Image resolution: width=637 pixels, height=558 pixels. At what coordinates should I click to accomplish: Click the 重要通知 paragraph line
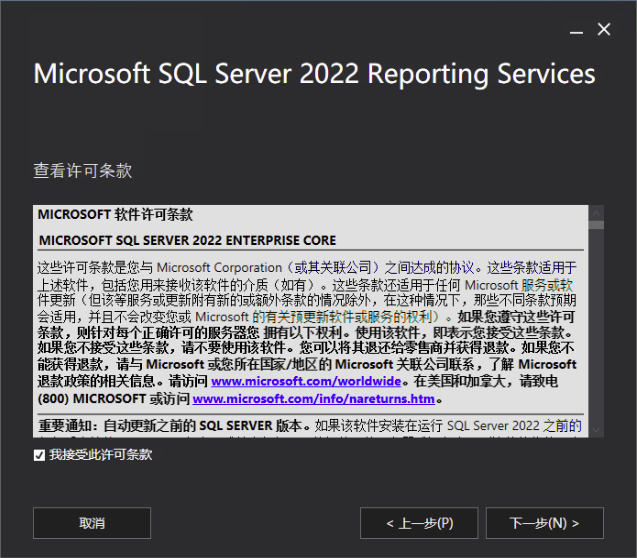click(310, 426)
